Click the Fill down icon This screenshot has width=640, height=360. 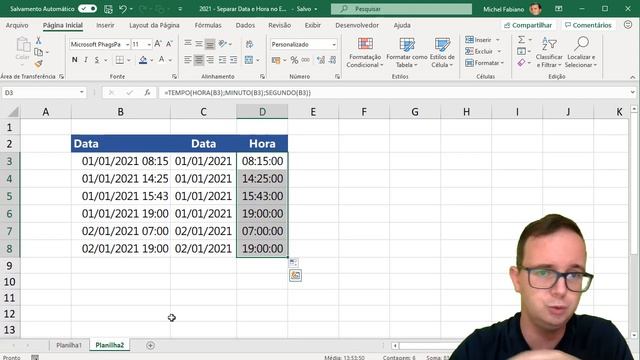521,51
